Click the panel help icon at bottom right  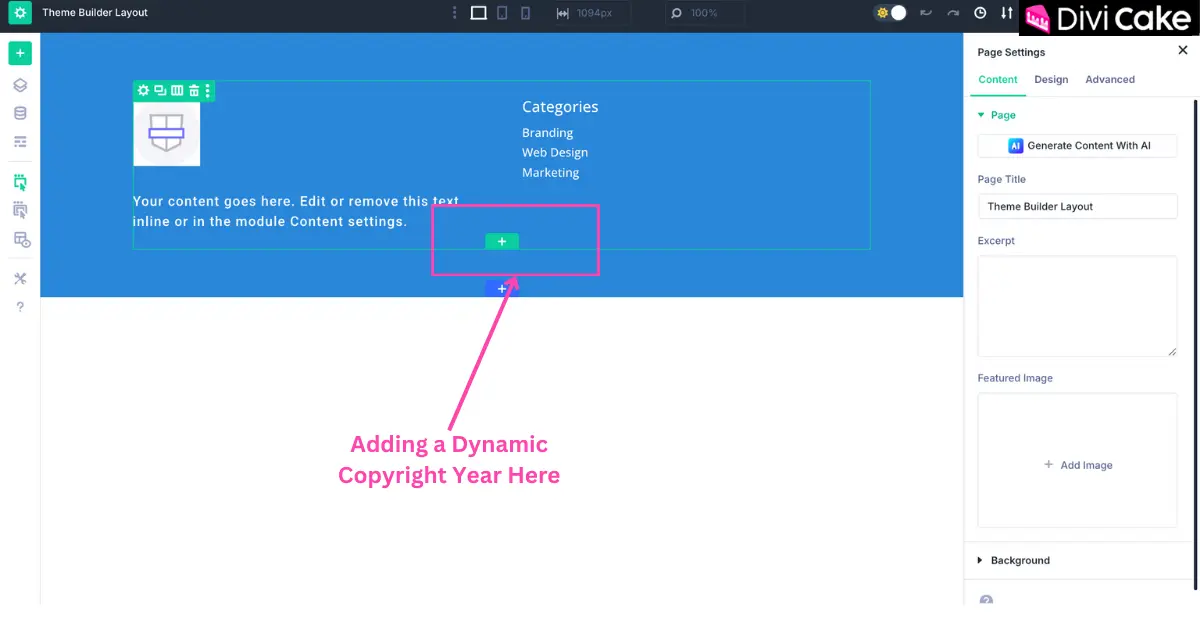tap(986, 601)
